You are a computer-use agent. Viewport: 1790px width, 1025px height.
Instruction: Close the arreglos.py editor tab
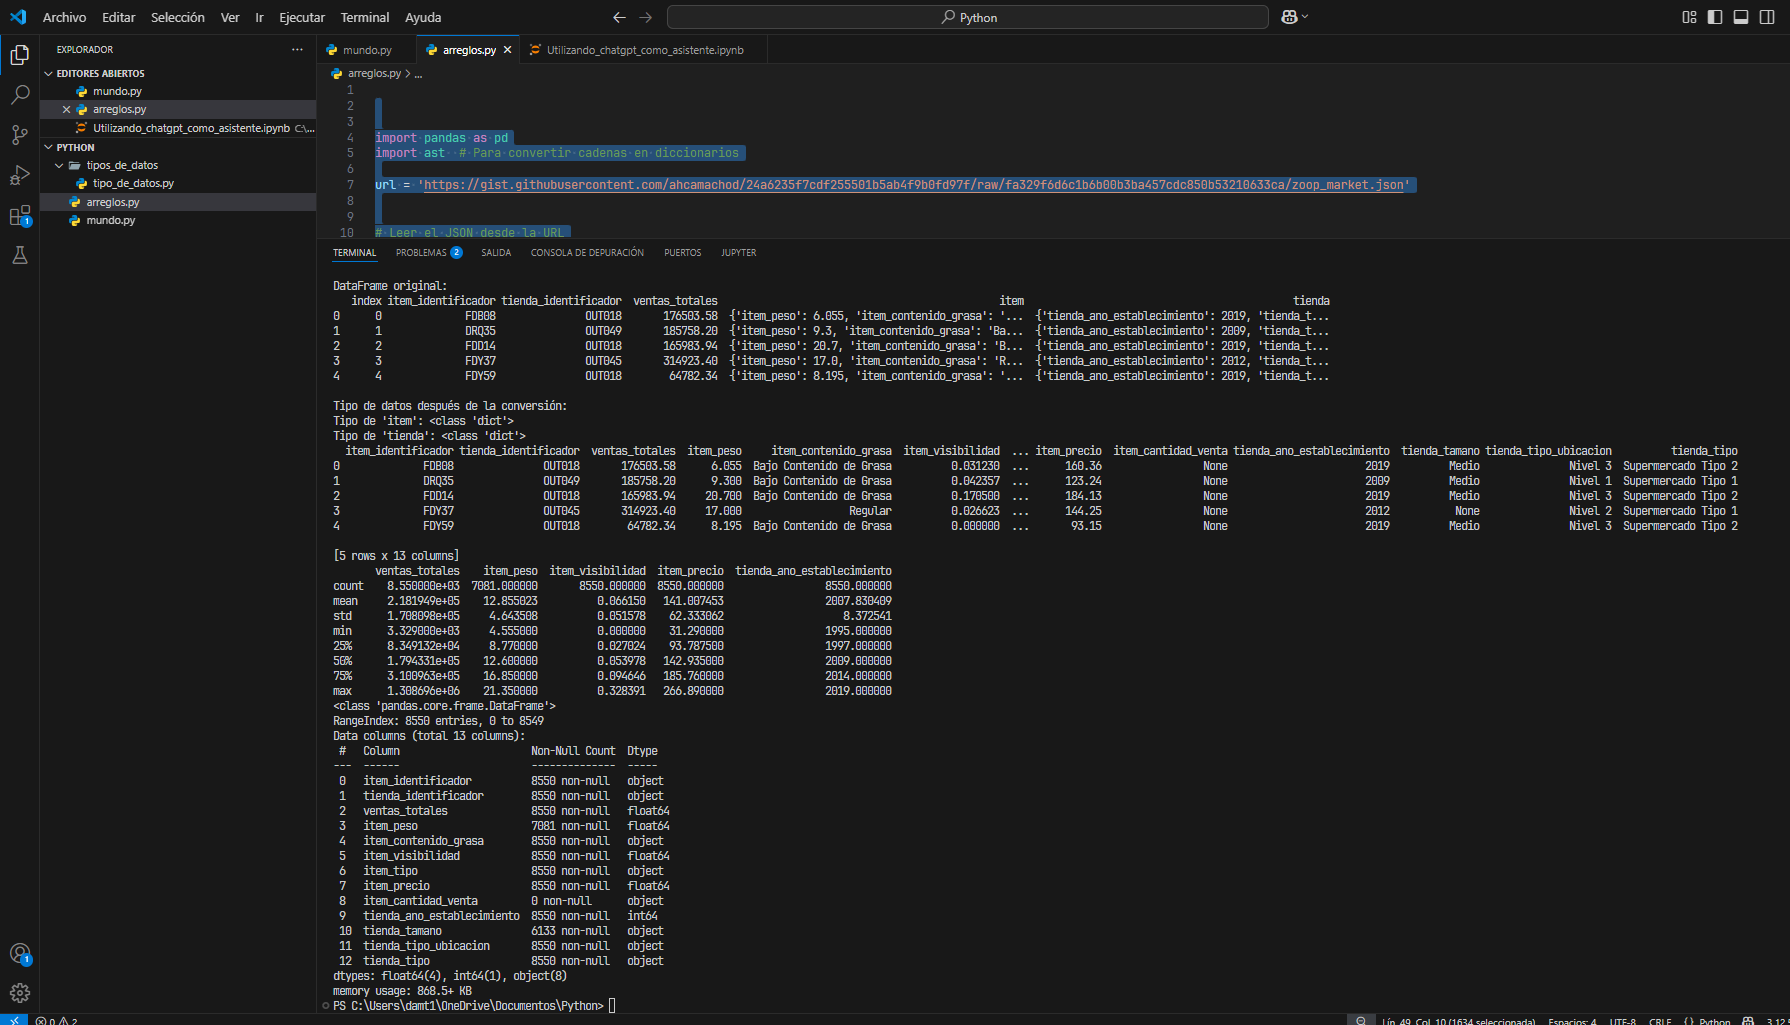tap(508, 50)
